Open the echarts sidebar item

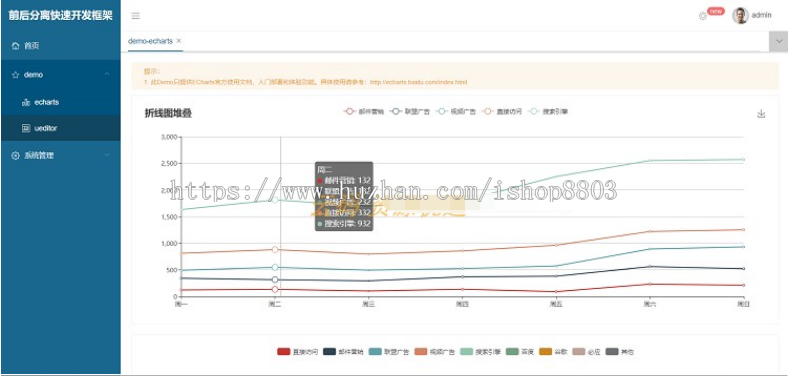[60, 102]
